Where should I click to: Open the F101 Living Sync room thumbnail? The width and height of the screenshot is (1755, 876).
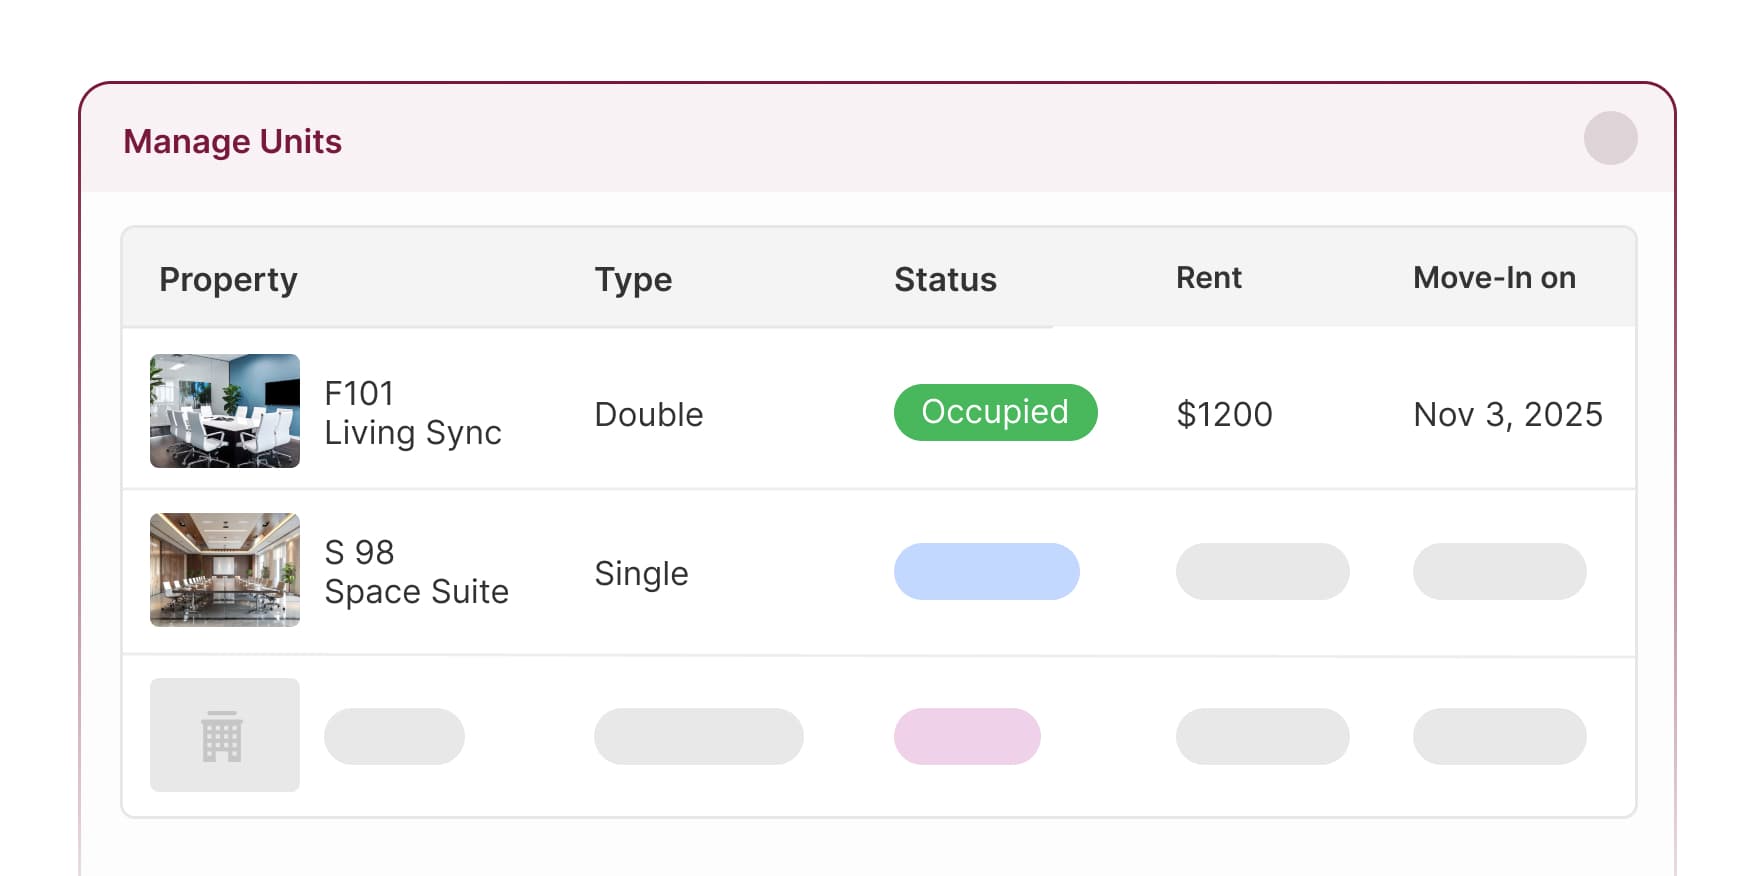pos(224,411)
